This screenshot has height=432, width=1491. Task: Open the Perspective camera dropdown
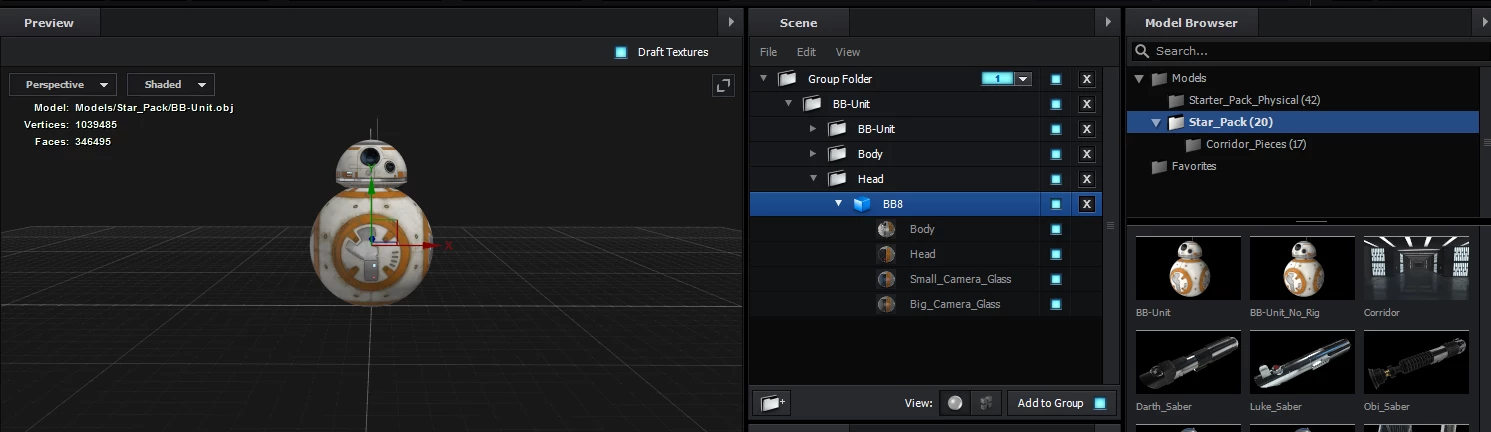[x=63, y=85]
